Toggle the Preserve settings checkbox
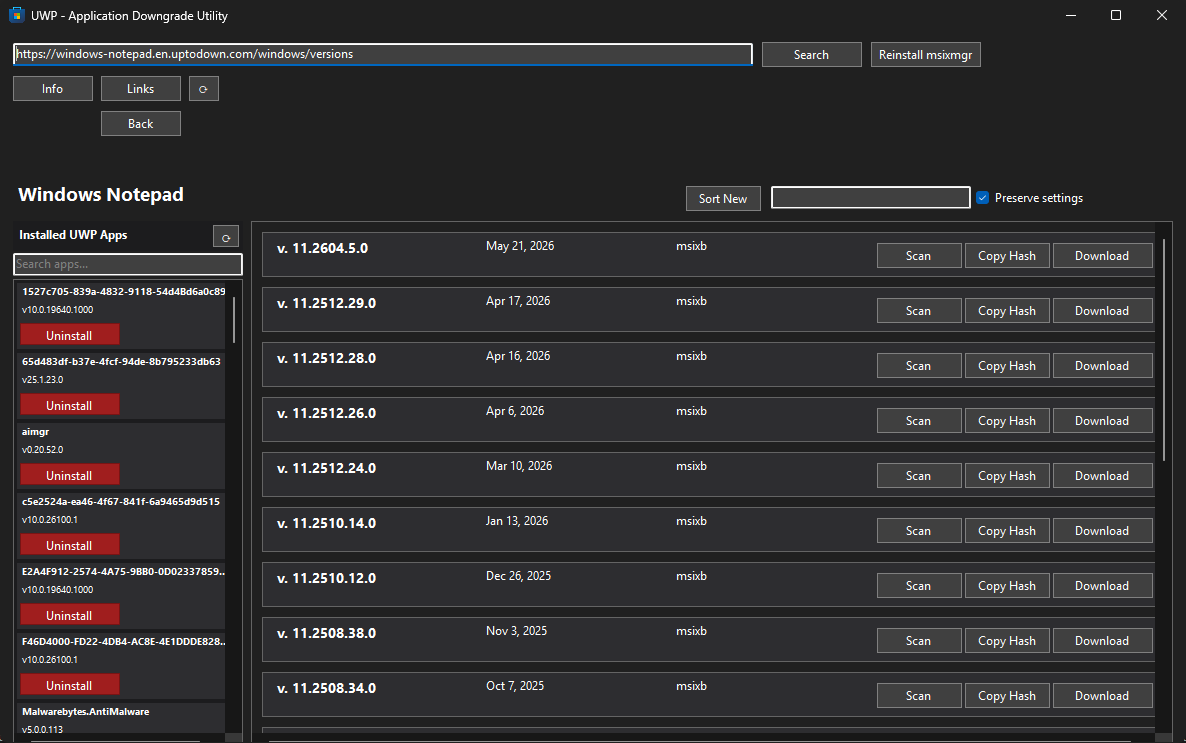 [x=983, y=197]
